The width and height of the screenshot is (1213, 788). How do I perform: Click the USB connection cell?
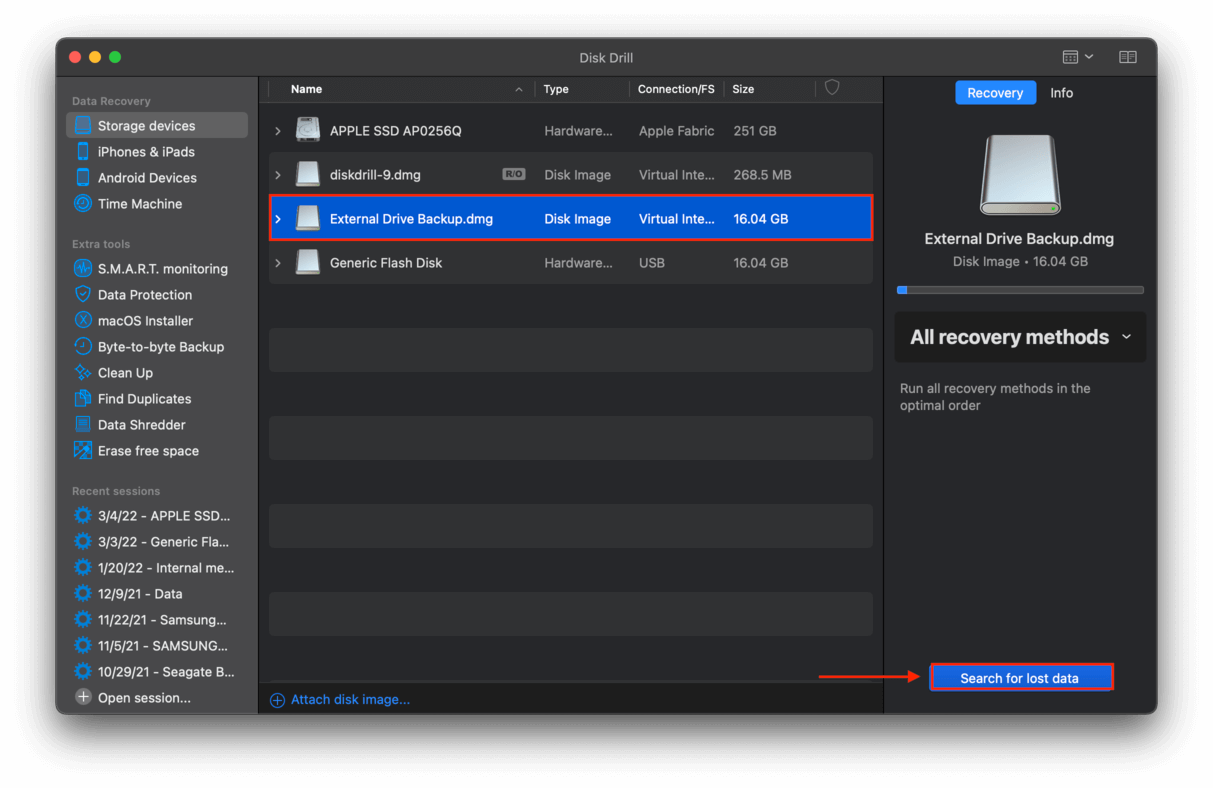click(651, 263)
